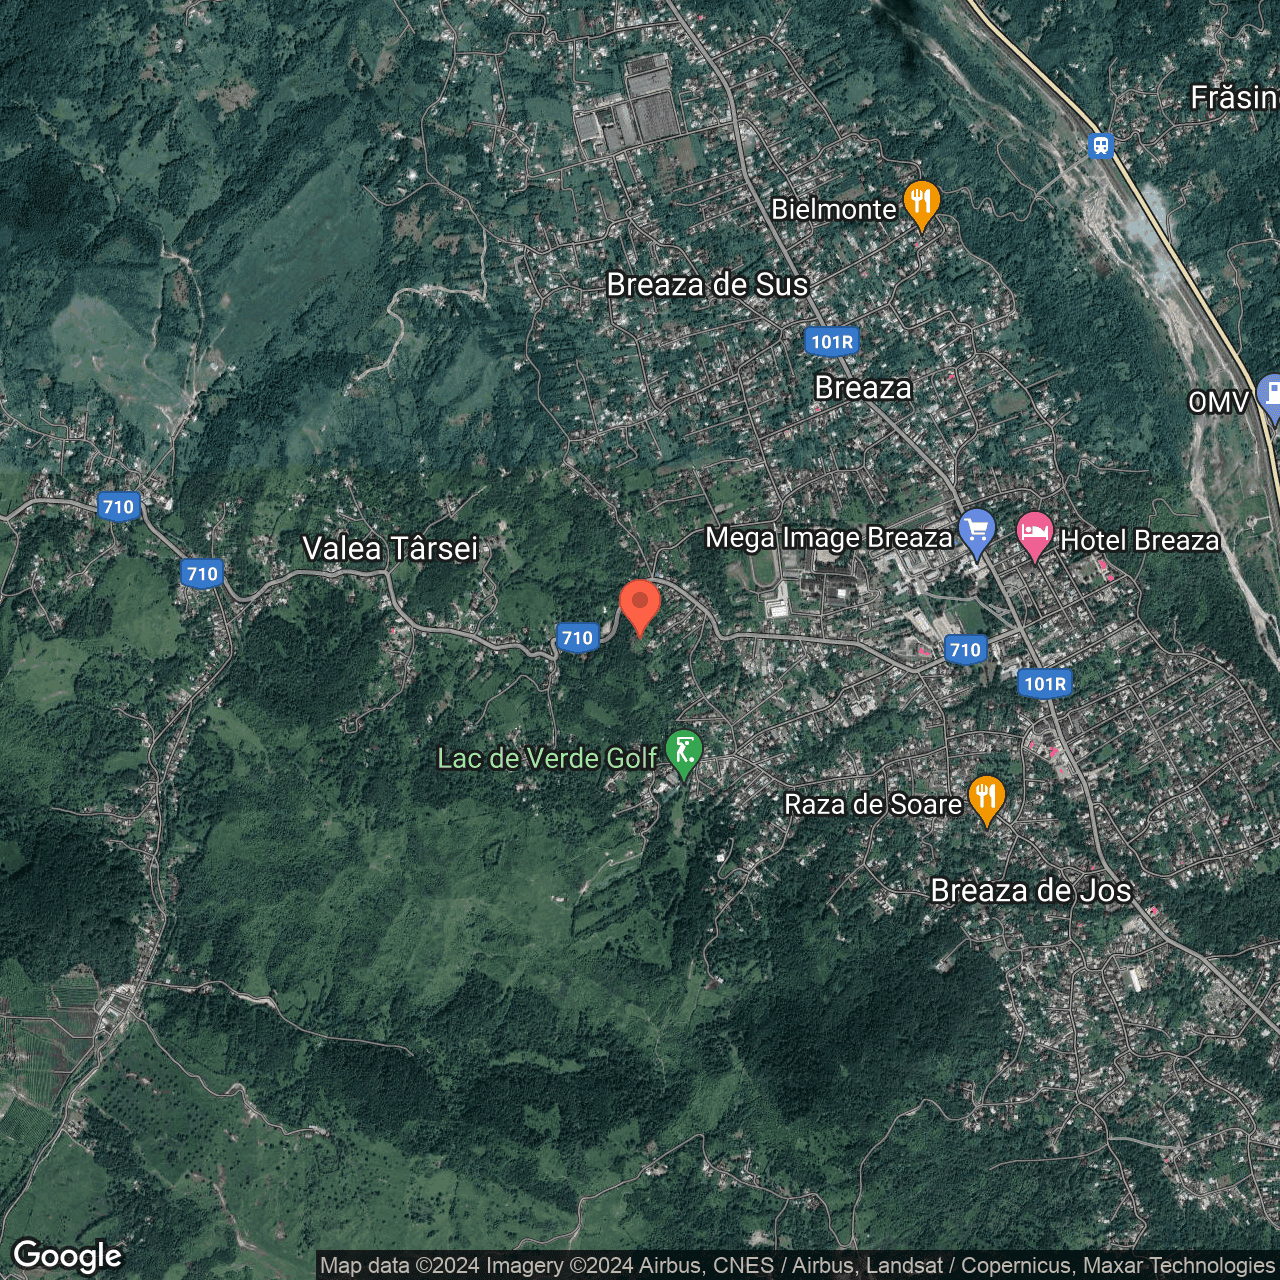The width and height of the screenshot is (1280, 1280).
Task: Click the red location pin
Action: (640, 604)
